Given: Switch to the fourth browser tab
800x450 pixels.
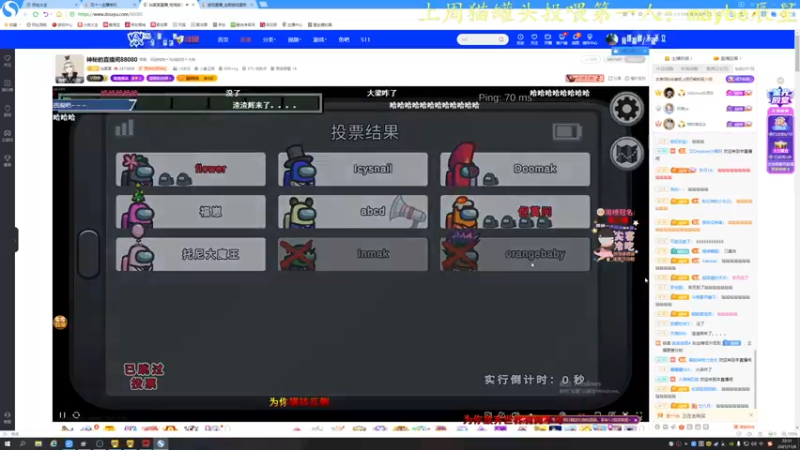Looking at the screenshot, I should click(x=228, y=5).
